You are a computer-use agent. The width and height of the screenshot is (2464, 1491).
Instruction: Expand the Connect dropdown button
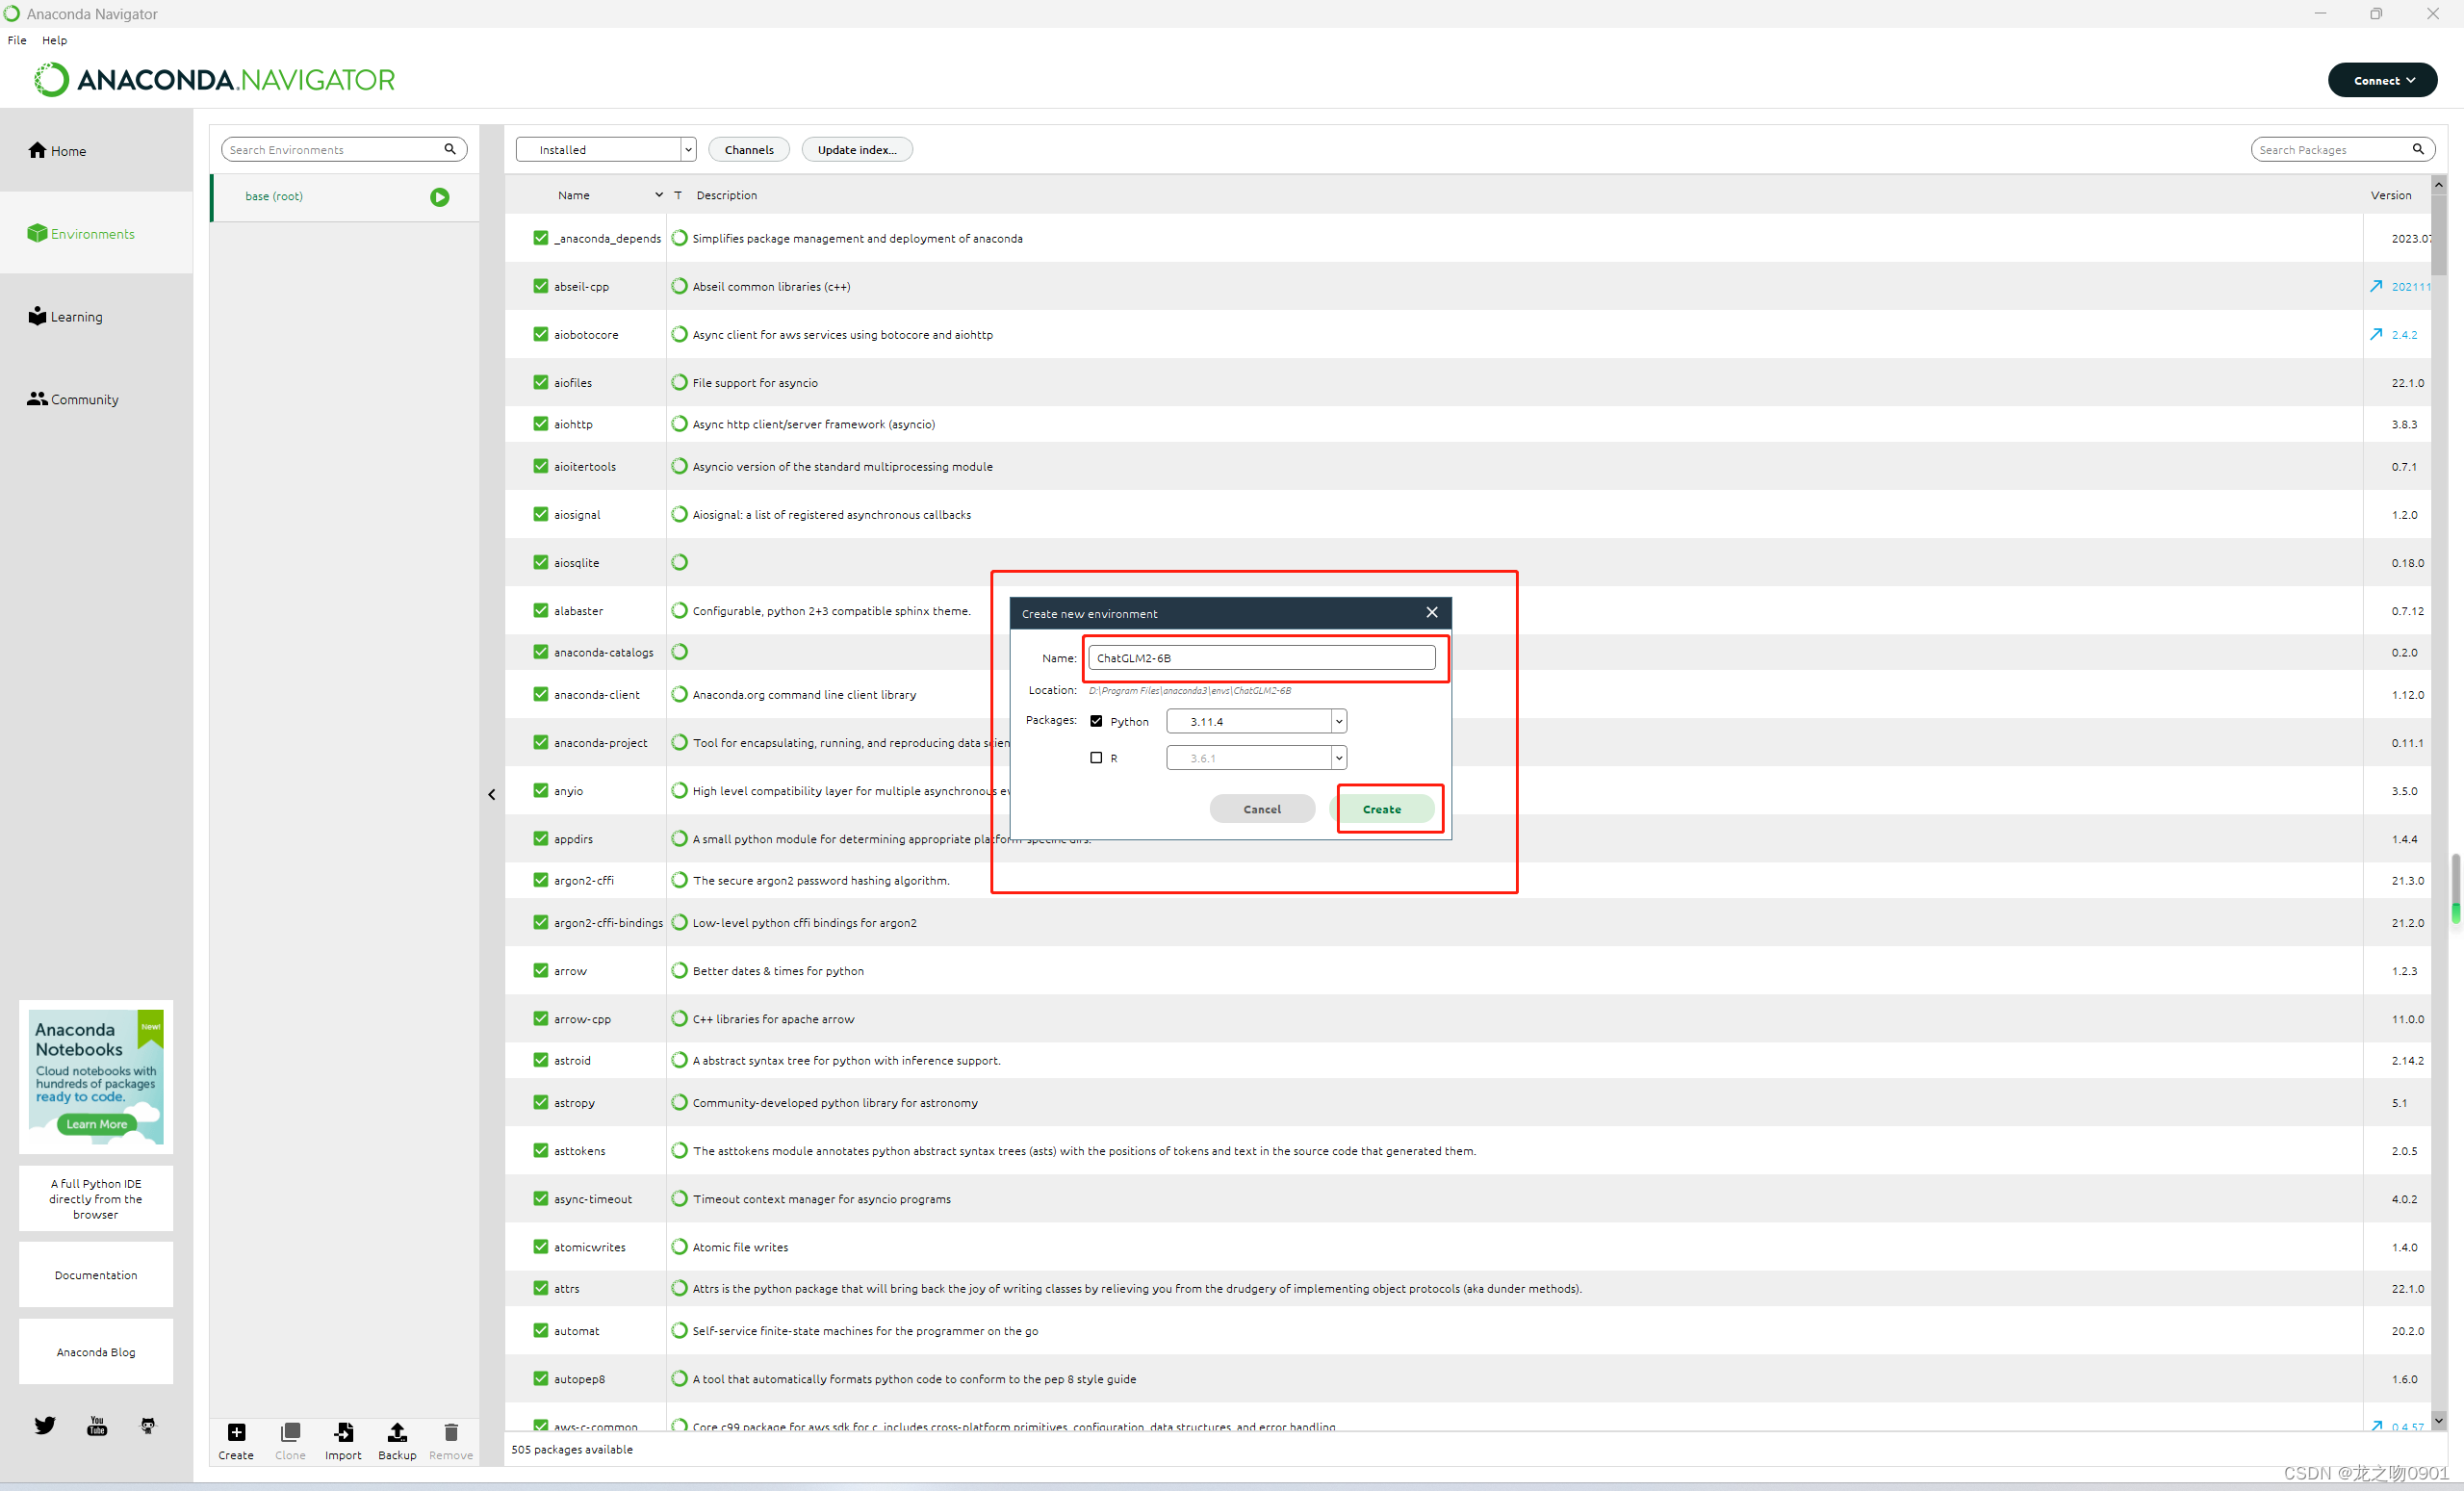pos(2382,80)
